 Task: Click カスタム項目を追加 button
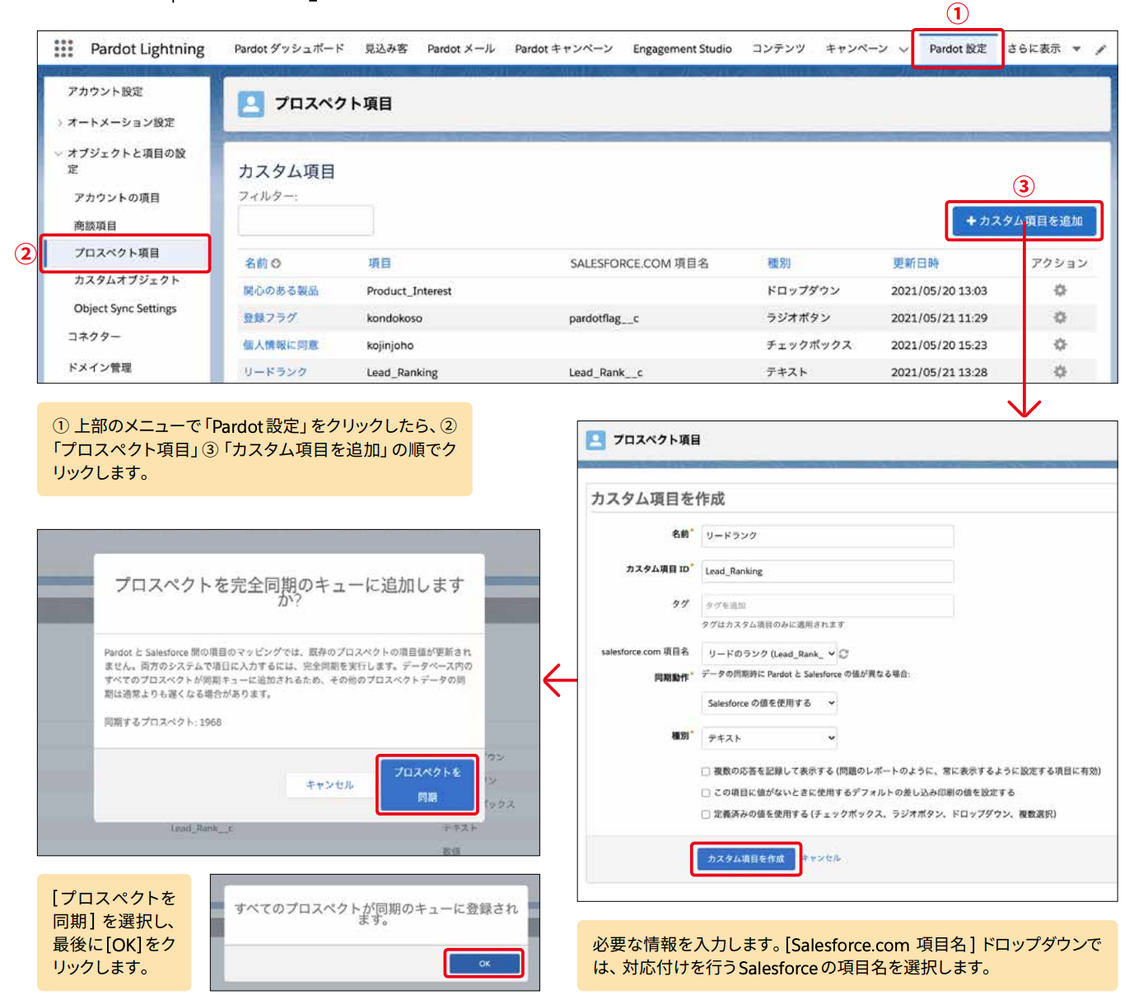pyautogui.click(x=1024, y=221)
